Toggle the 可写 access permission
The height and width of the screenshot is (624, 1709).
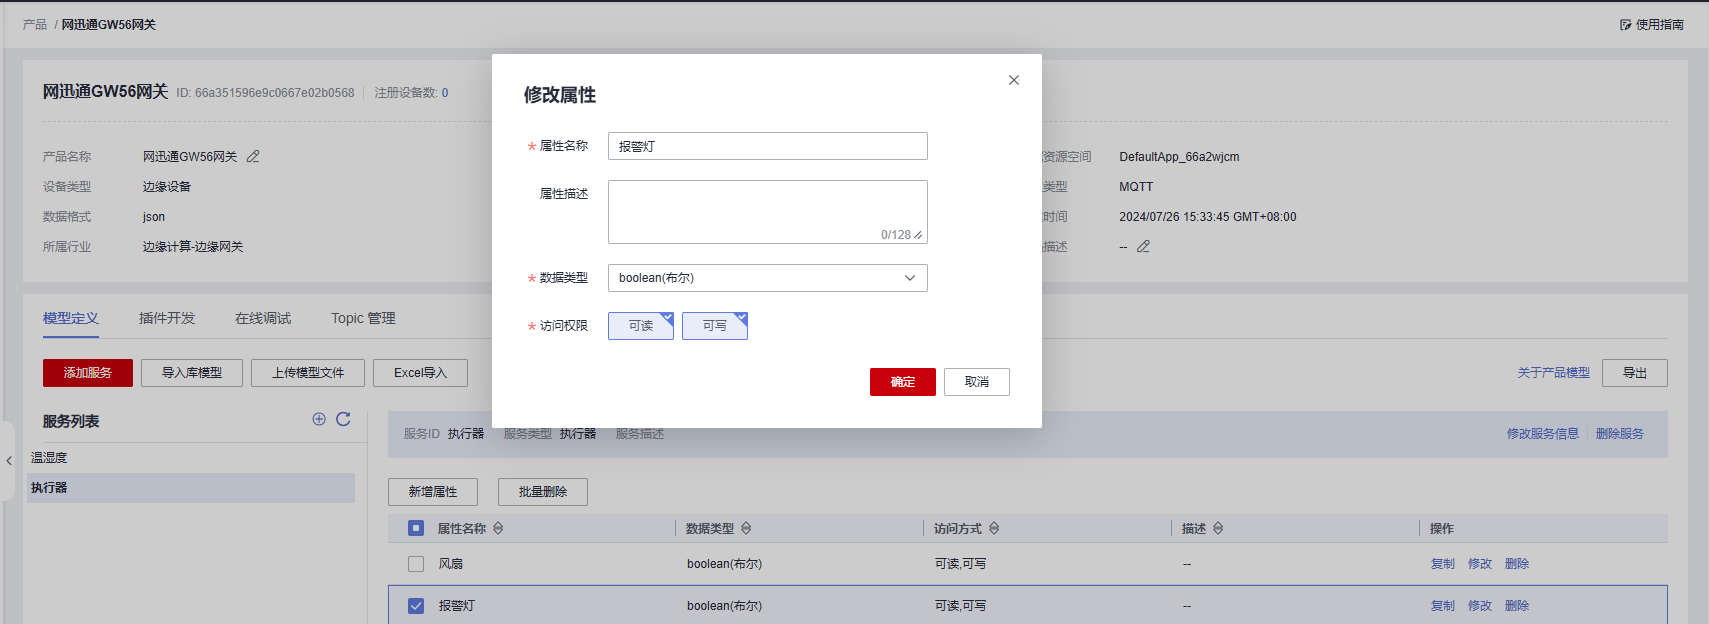[x=714, y=326]
